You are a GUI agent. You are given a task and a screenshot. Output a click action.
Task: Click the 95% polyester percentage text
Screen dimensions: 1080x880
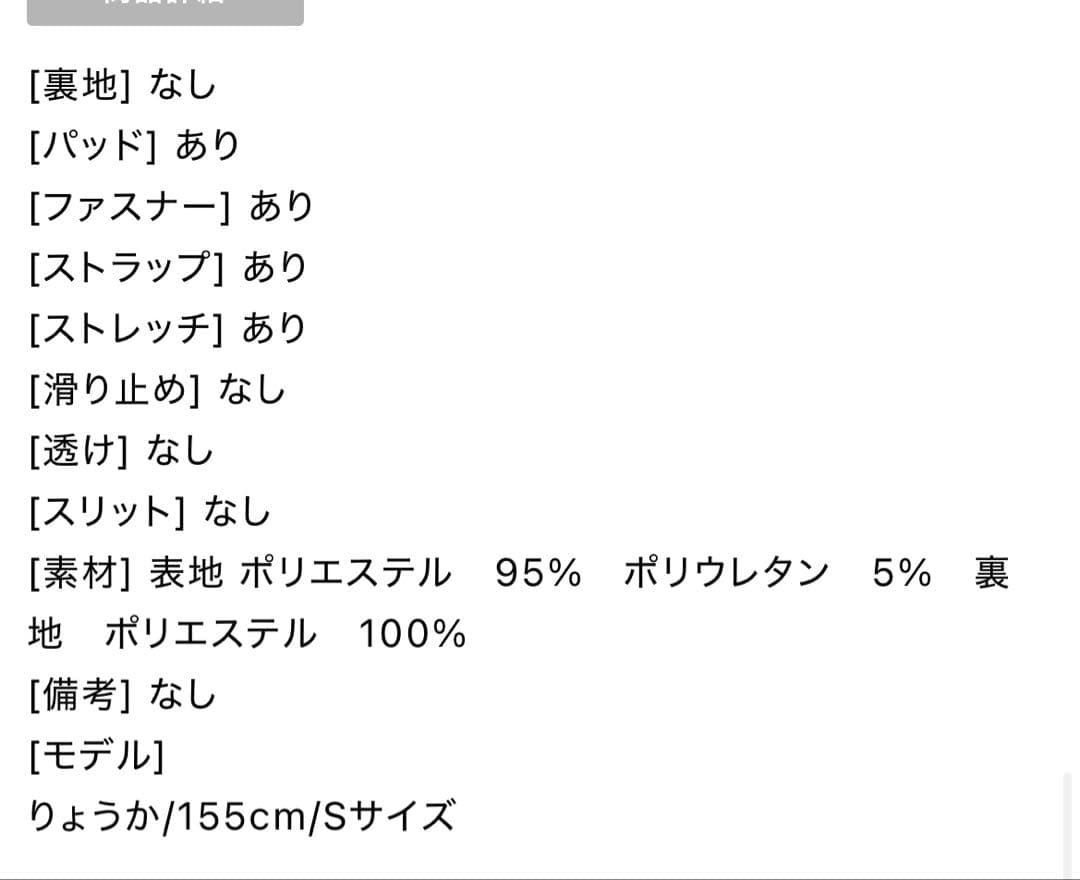tap(538, 574)
